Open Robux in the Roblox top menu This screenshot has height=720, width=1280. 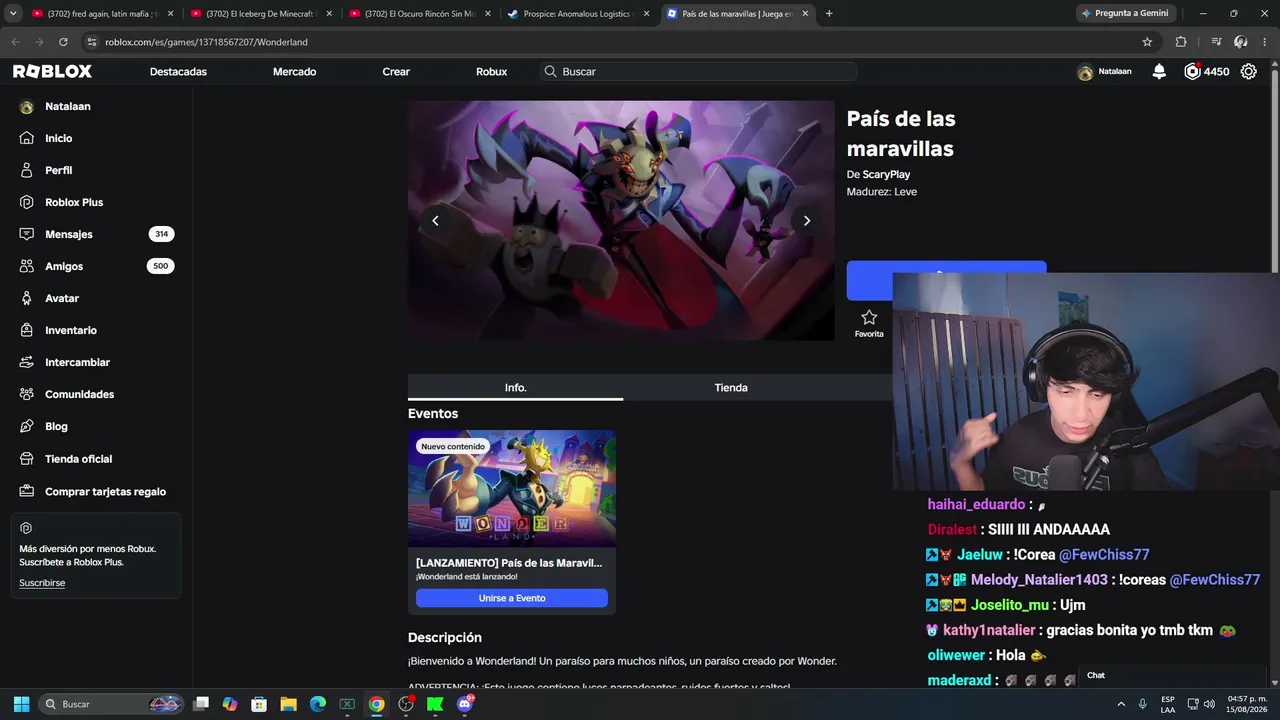click(x=491, y=72)
